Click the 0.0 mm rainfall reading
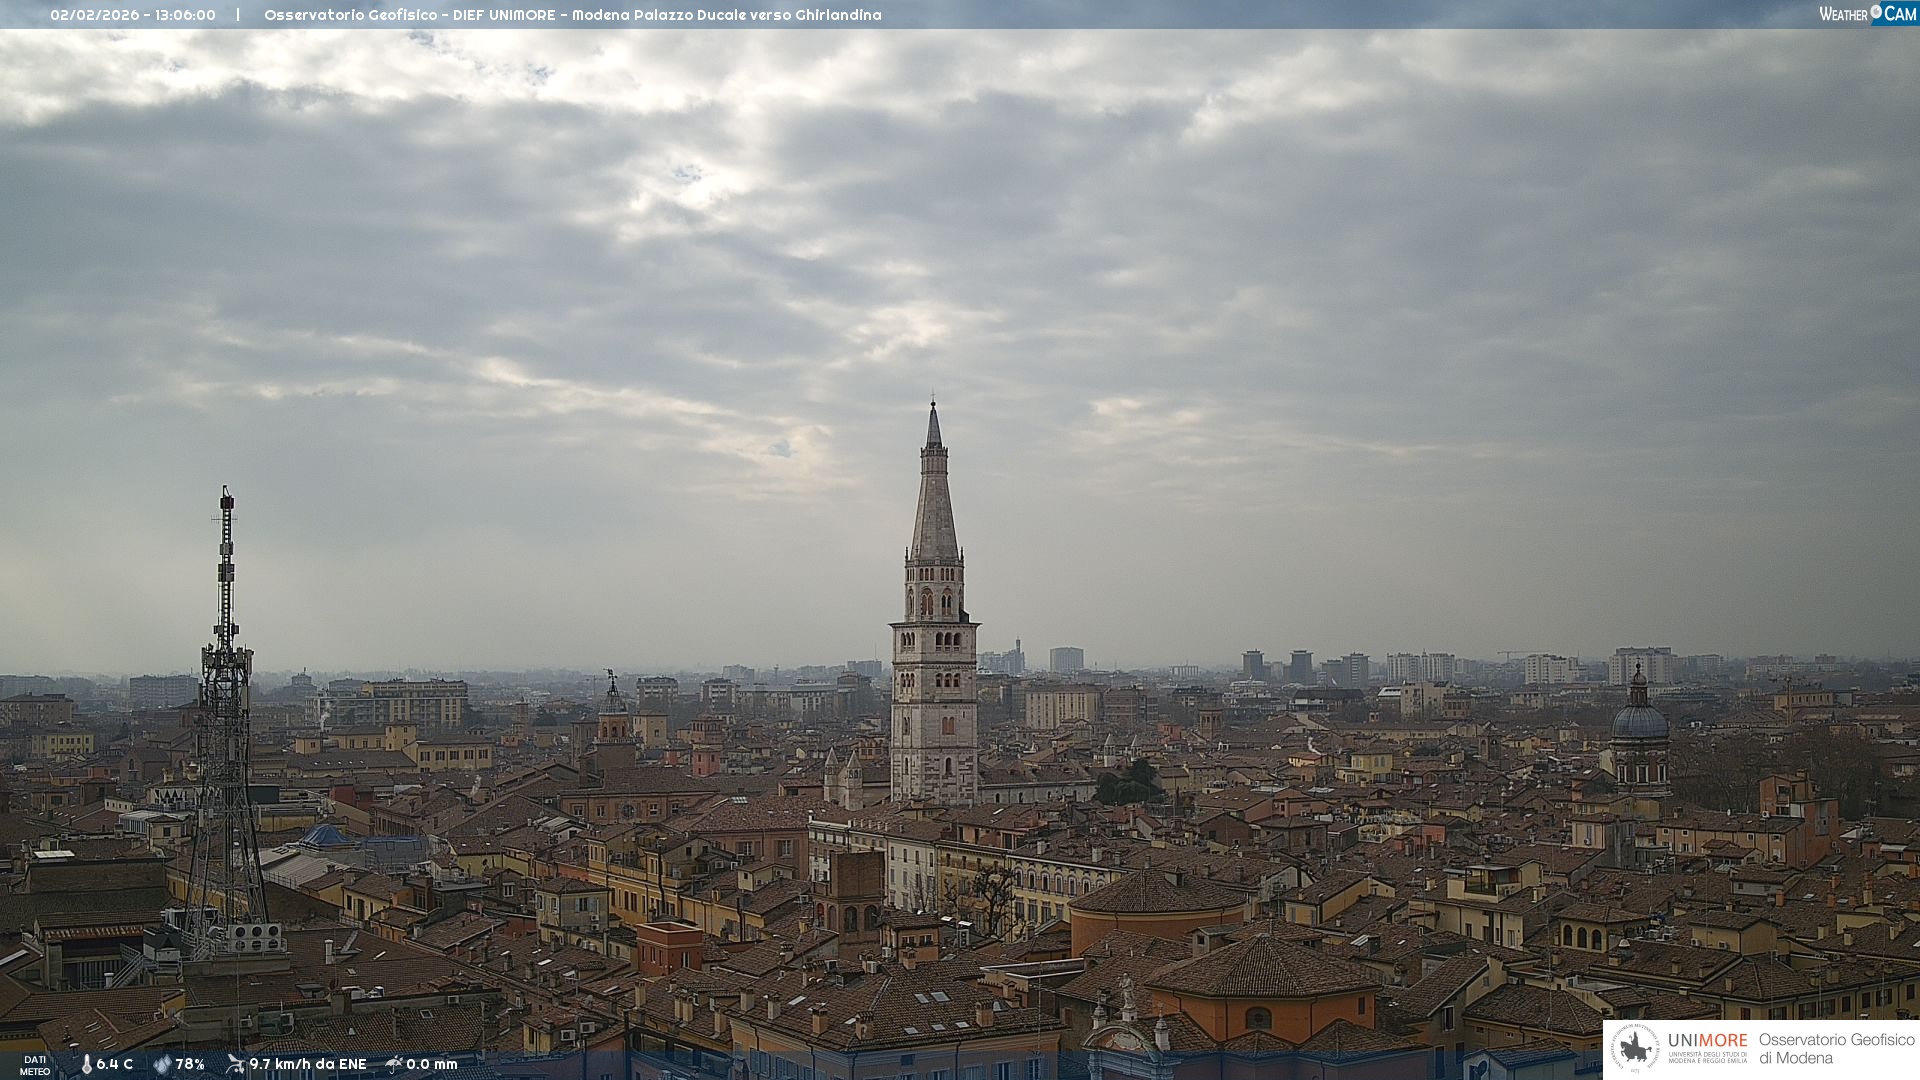This screenshot has width=1920, height=1080. click(431, 1065)
